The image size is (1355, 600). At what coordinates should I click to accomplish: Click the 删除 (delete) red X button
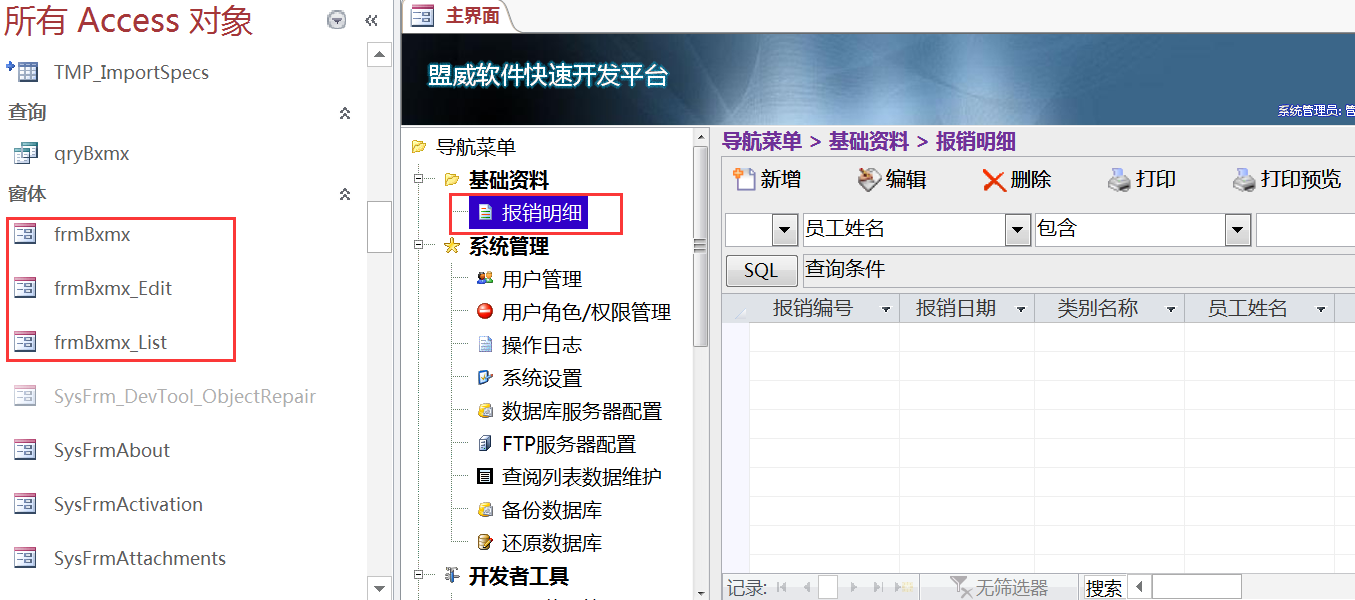click(x=1016, y=179)
